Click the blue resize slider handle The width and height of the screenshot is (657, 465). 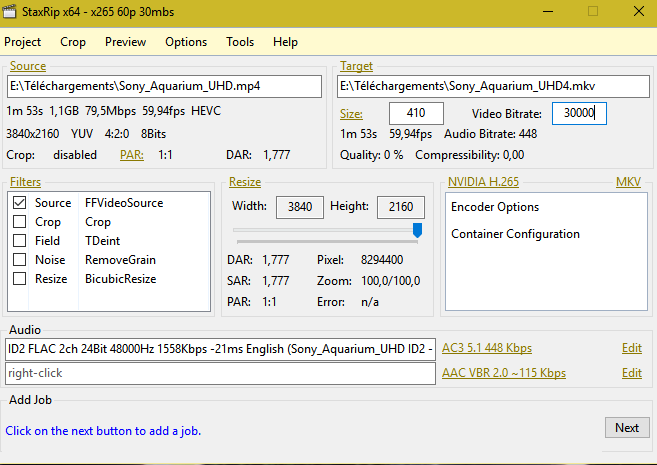[x=417, y=230]
